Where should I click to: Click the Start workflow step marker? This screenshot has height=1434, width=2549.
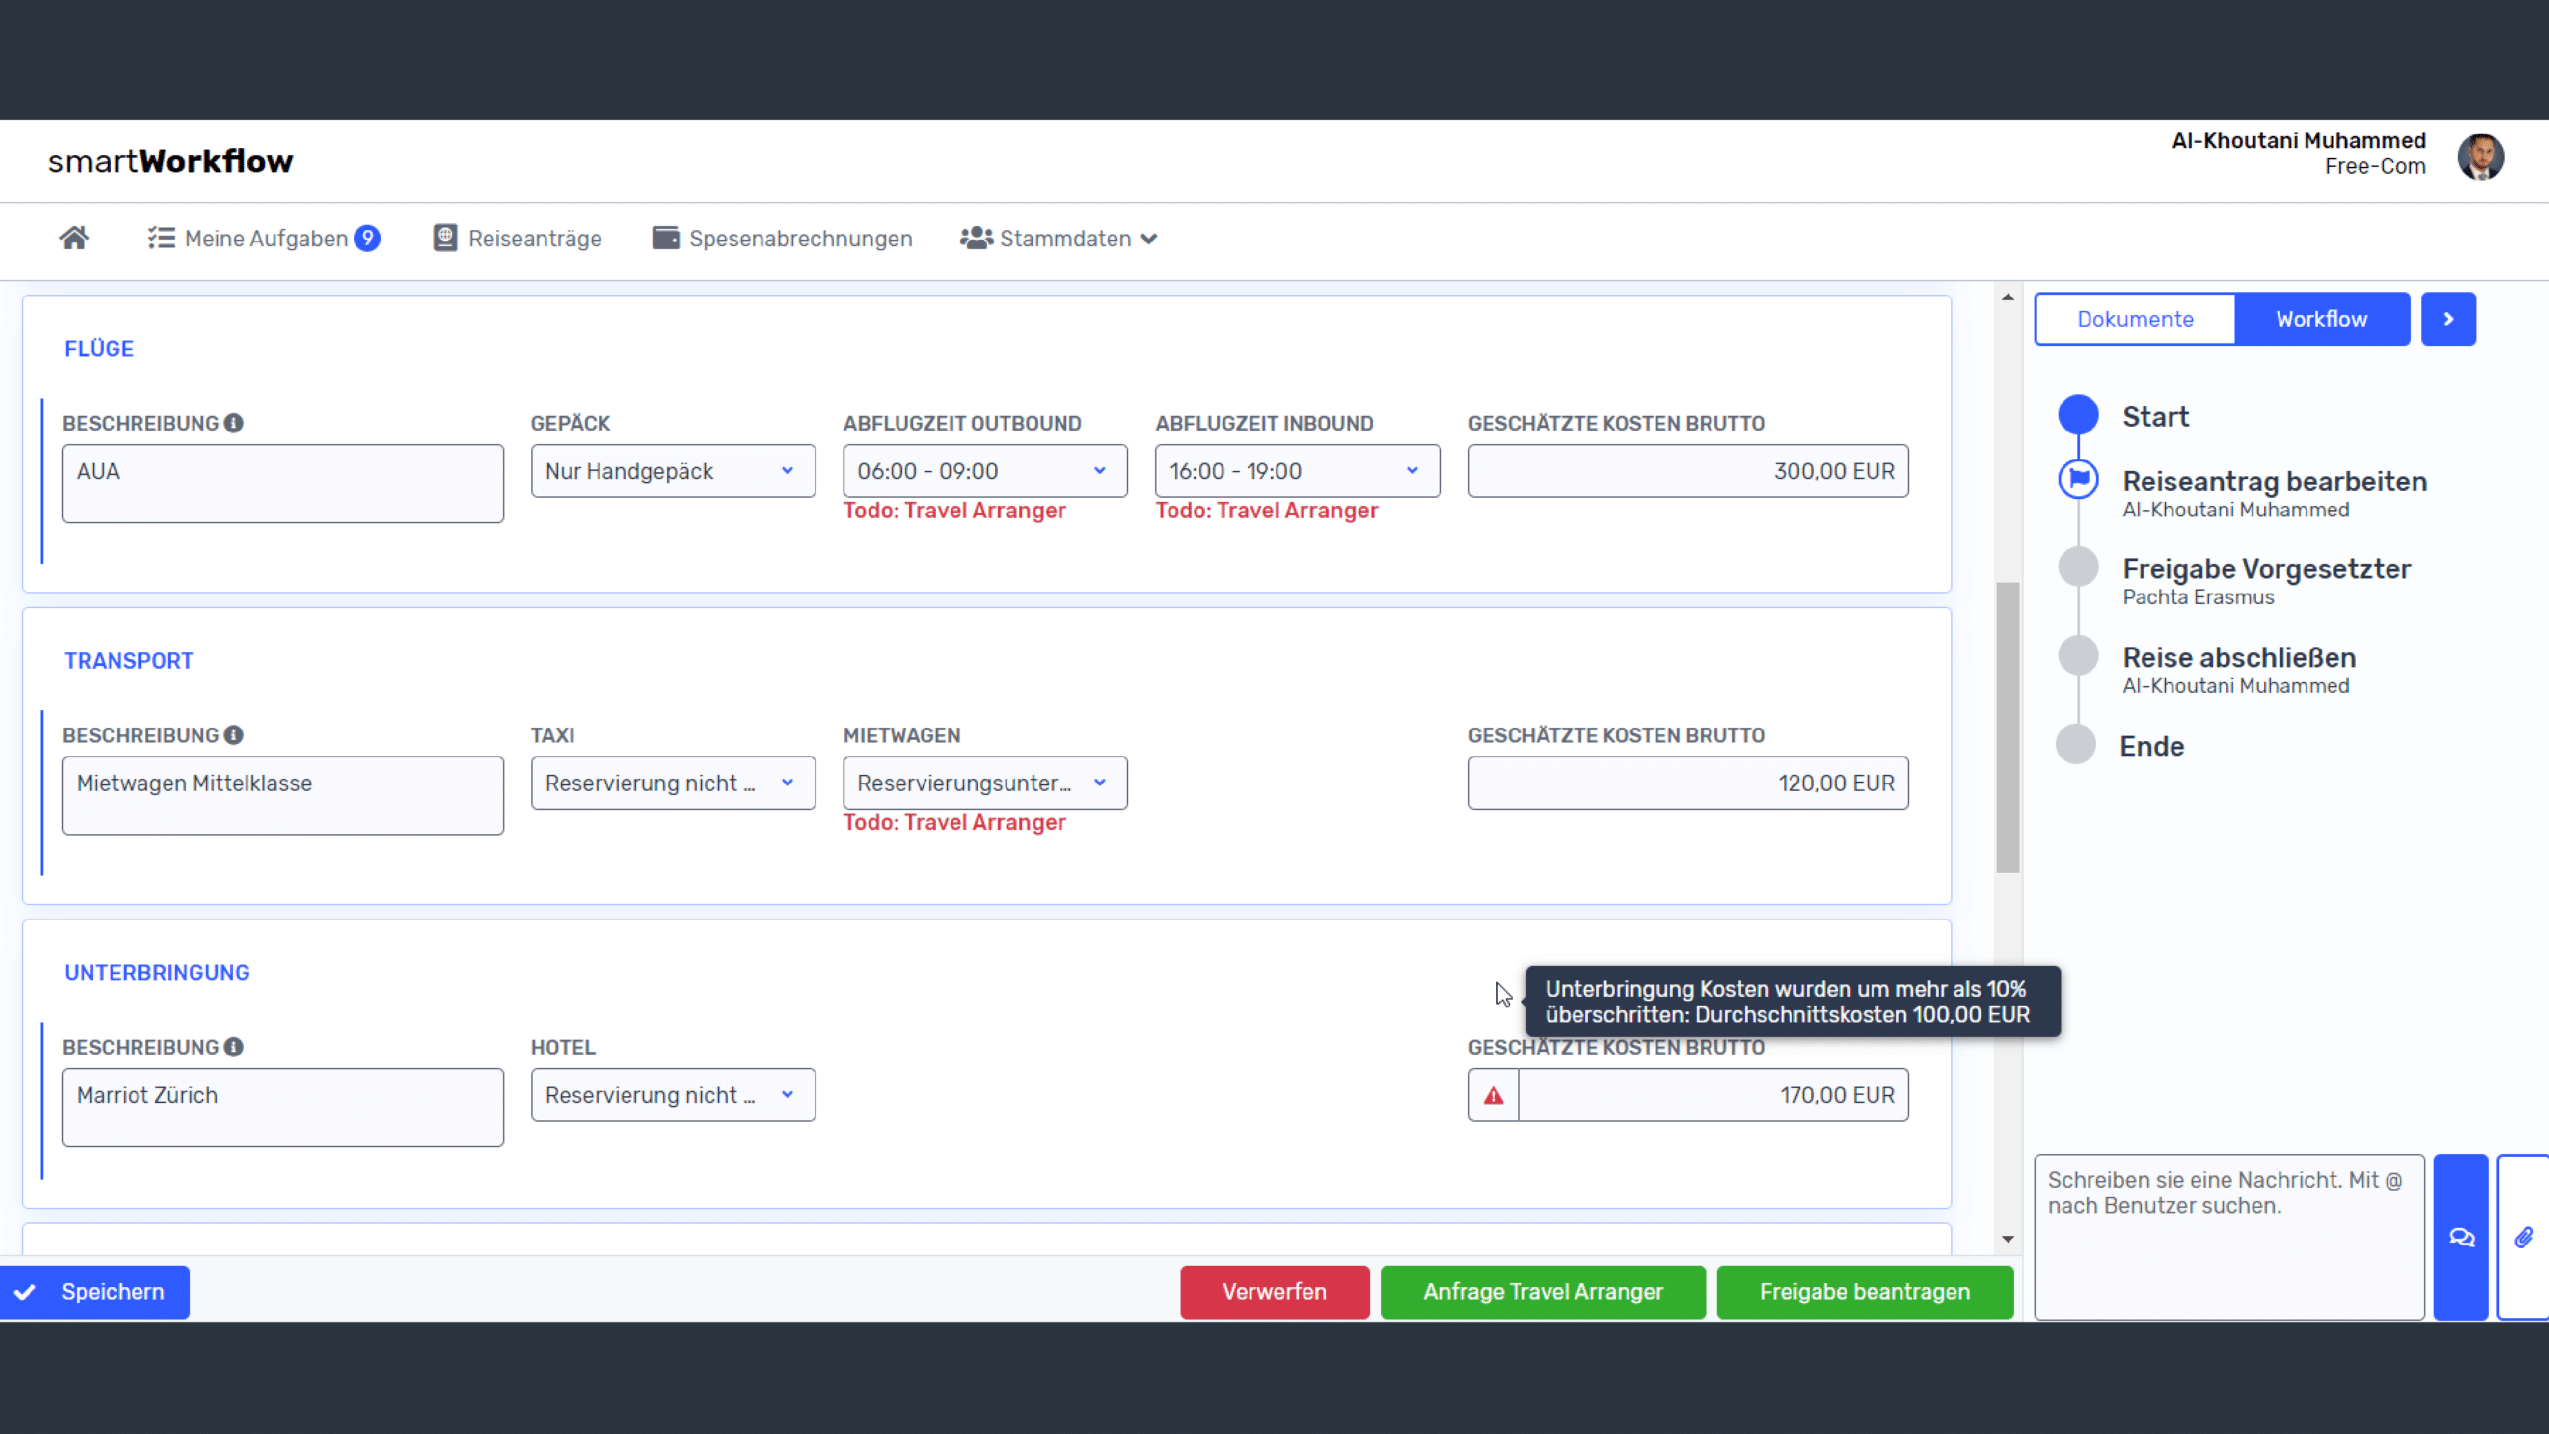click(2078, 415)
